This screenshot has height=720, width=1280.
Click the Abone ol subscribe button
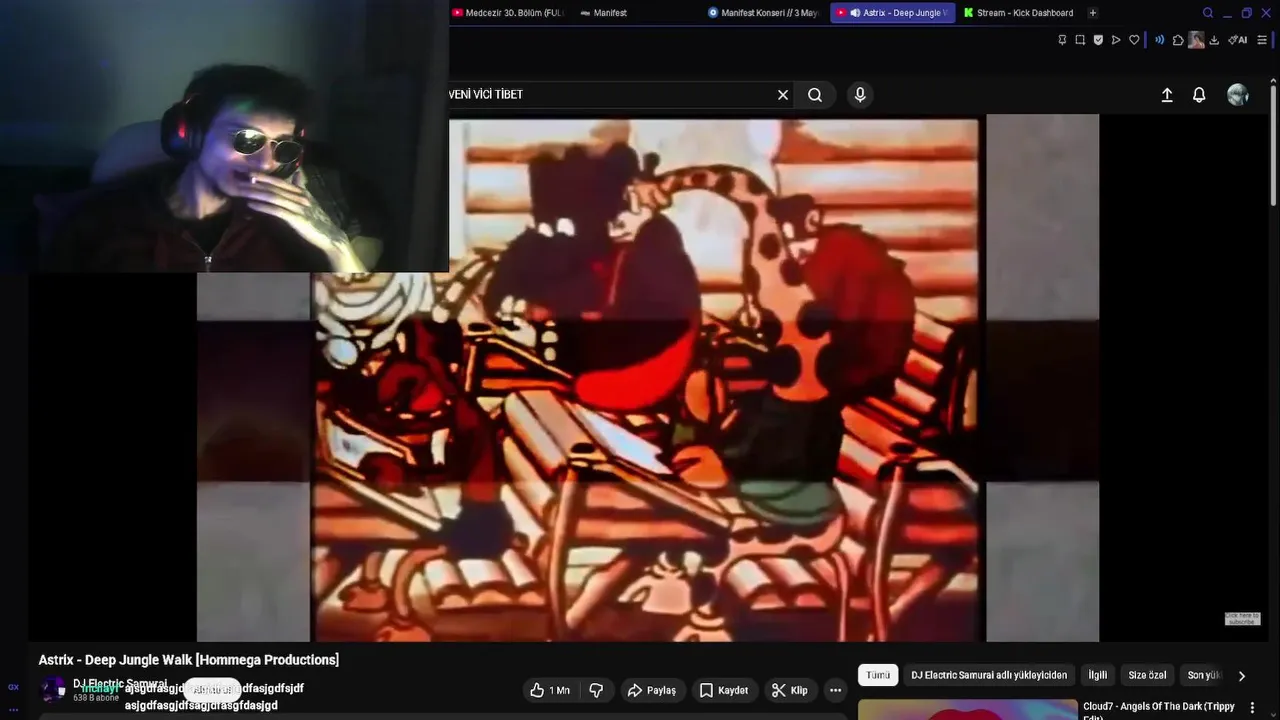[x=213, y=690]
